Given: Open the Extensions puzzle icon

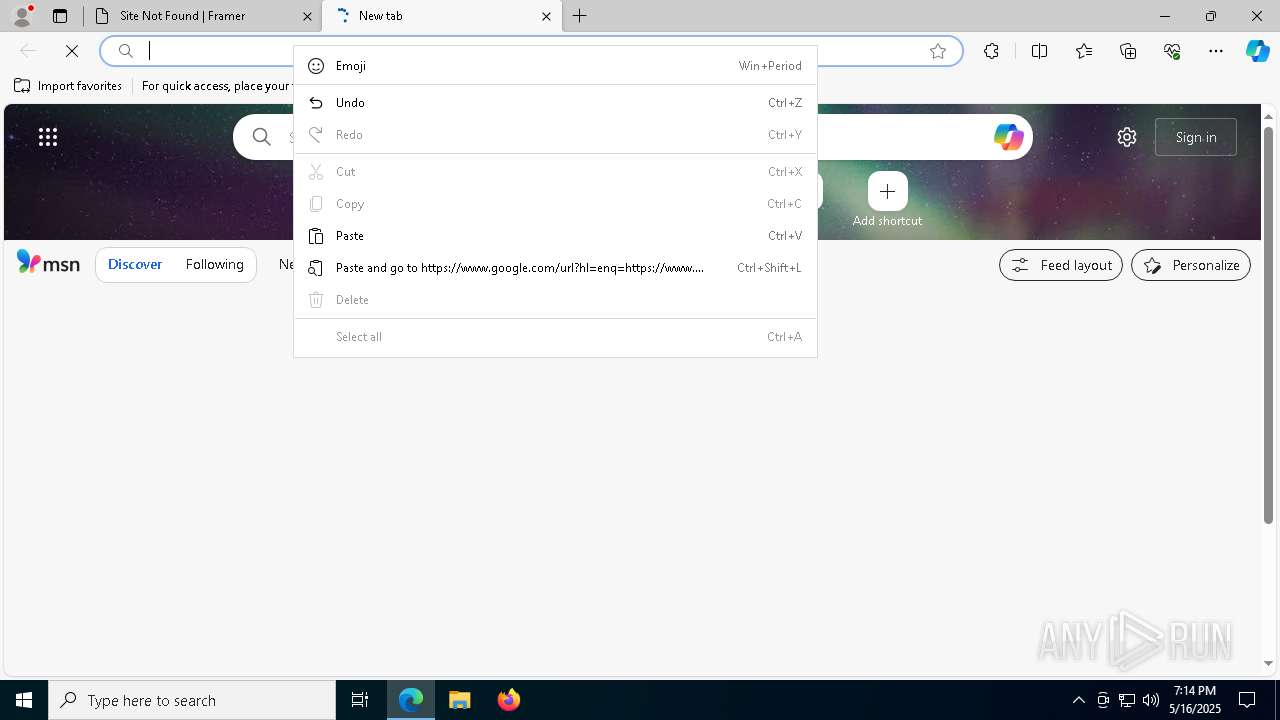Looking at the screenshot, I should (x=991, y=51).
